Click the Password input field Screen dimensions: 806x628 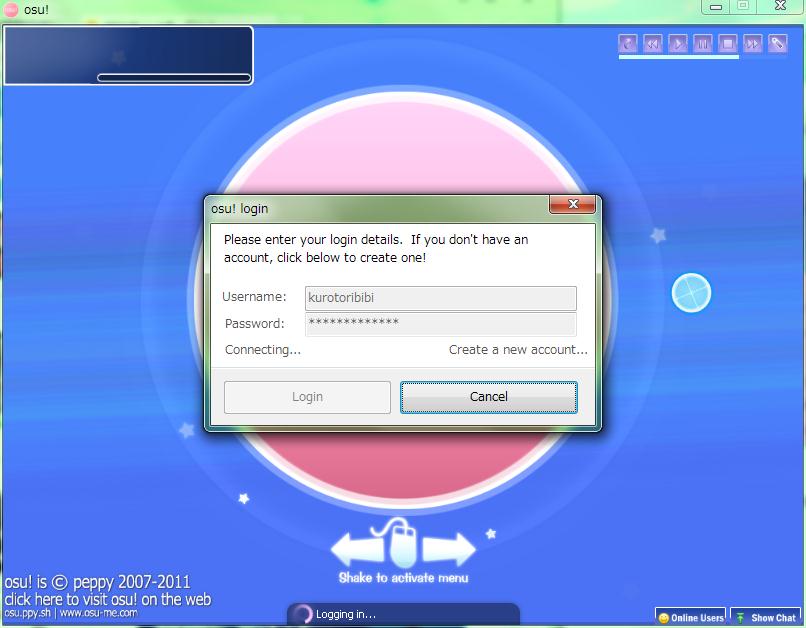441,324
